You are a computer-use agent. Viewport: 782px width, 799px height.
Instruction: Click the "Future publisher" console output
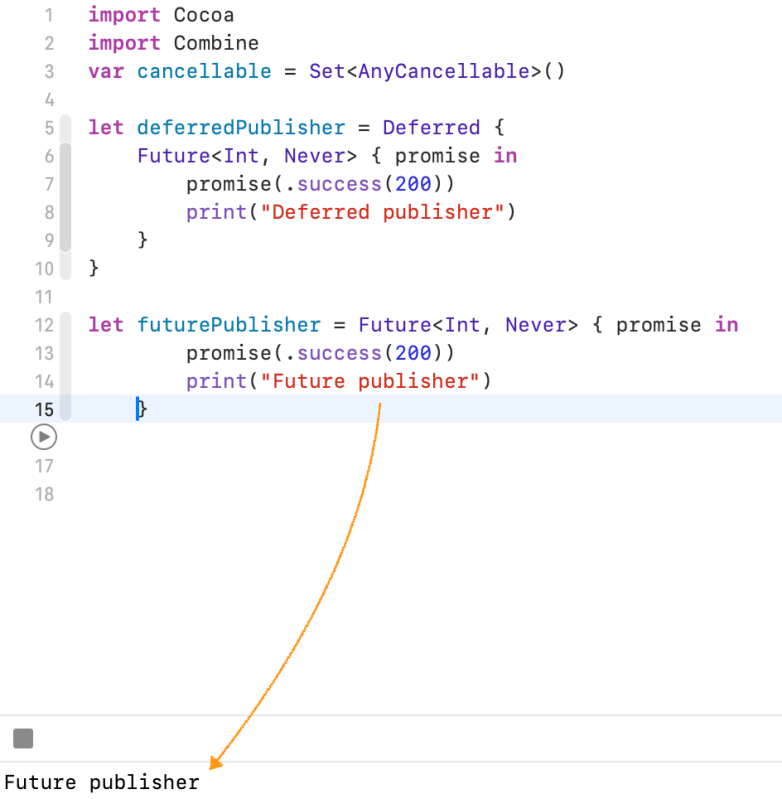[x=101, y=782]
